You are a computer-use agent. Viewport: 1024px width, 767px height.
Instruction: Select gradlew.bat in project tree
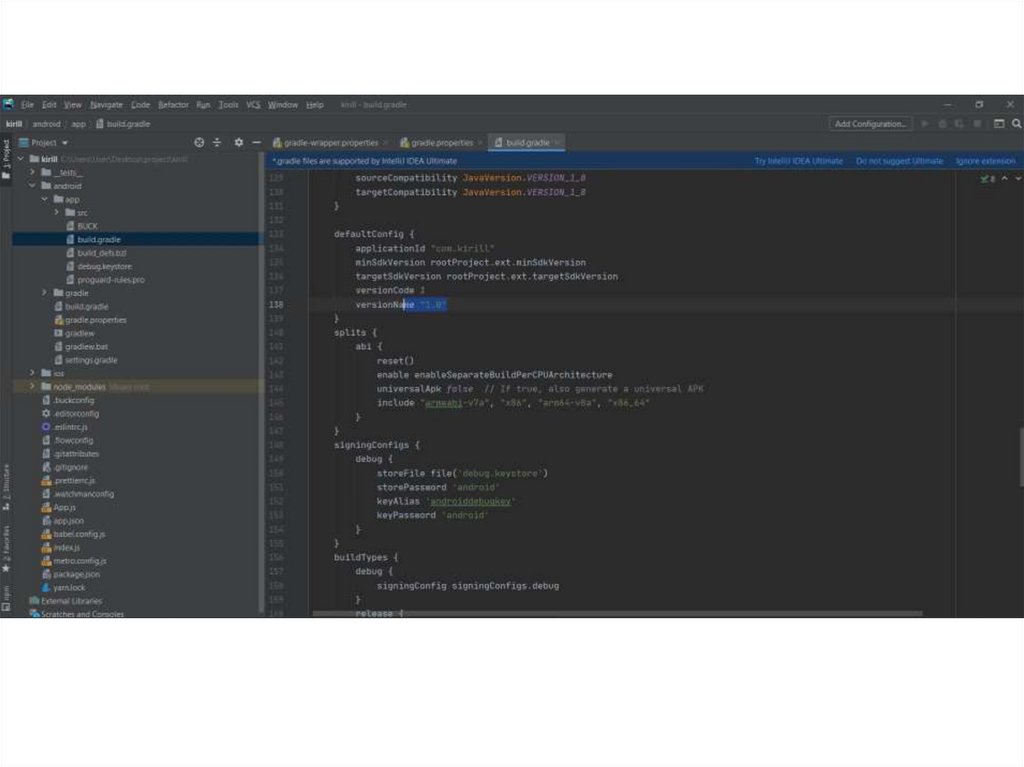(x=80, y=346)
